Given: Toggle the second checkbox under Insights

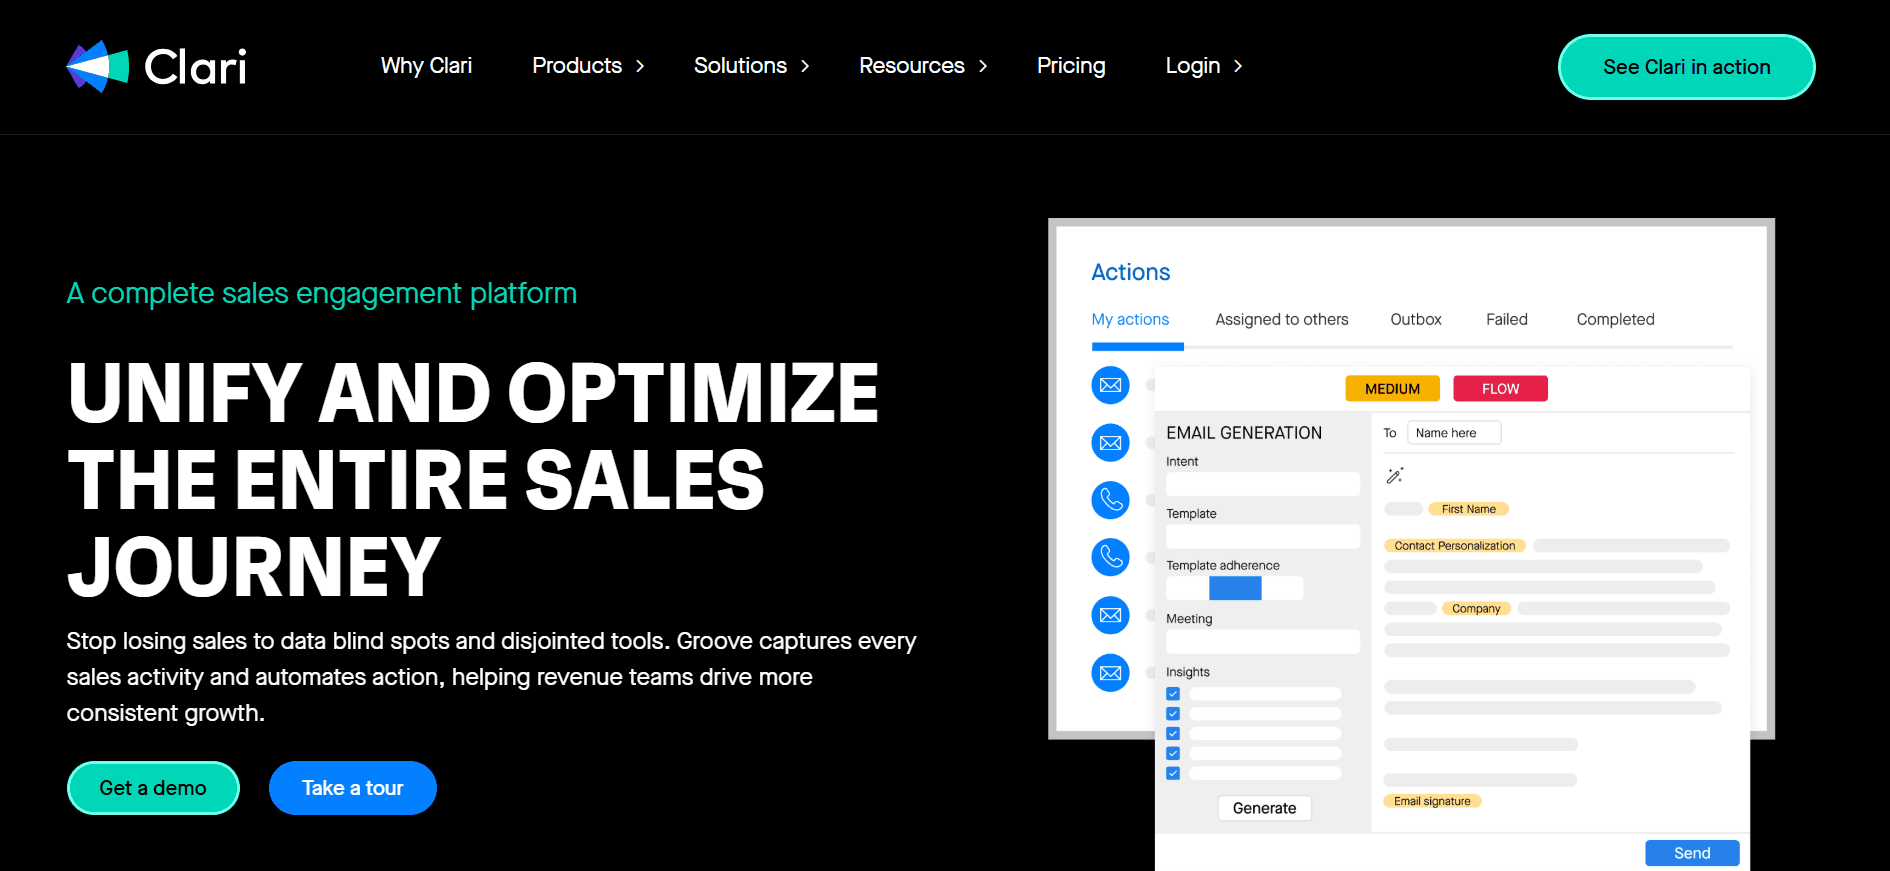Looking at the screenshot, I should [x=1173, y=714].
